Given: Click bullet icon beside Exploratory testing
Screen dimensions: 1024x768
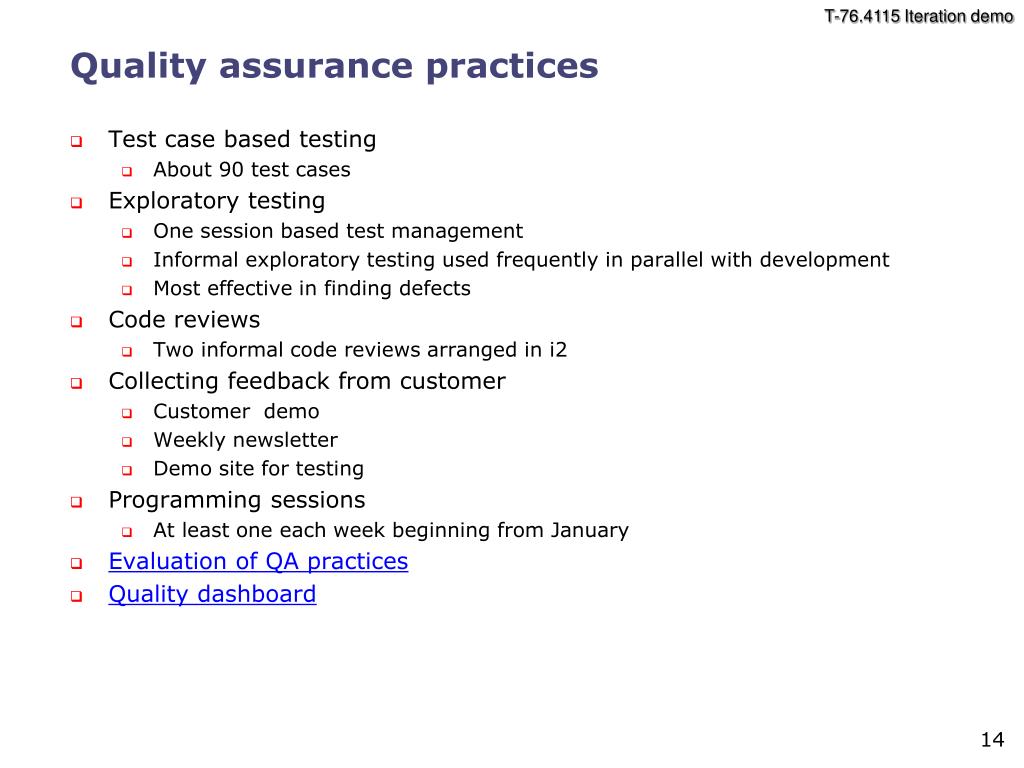Looking at the screenshot, I should click(76, 202).
